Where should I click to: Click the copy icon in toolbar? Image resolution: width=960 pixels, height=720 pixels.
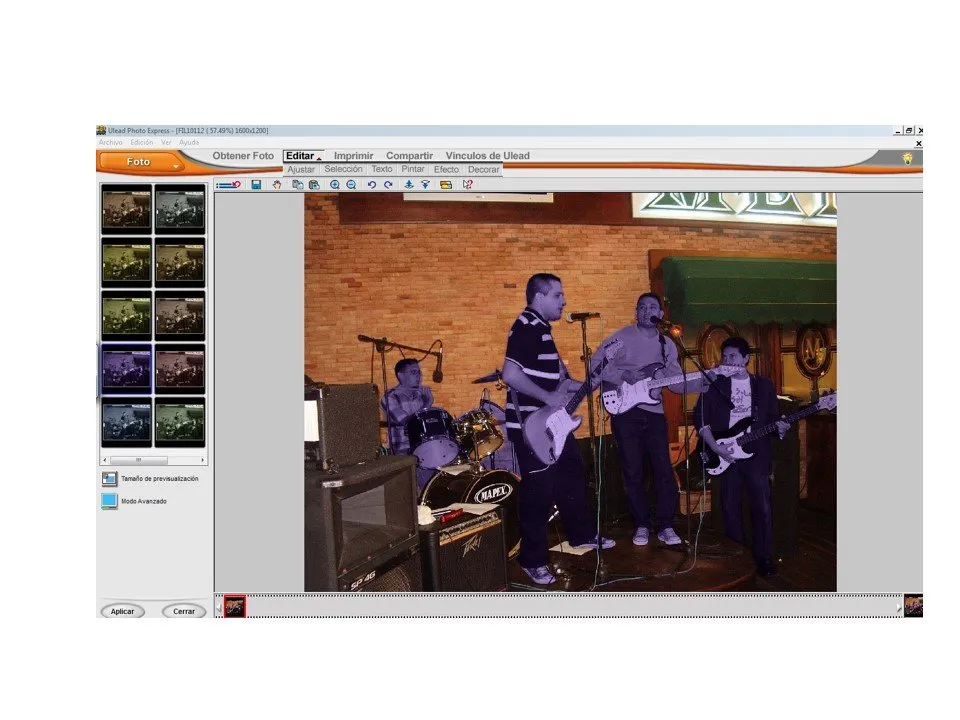[299, 185]
